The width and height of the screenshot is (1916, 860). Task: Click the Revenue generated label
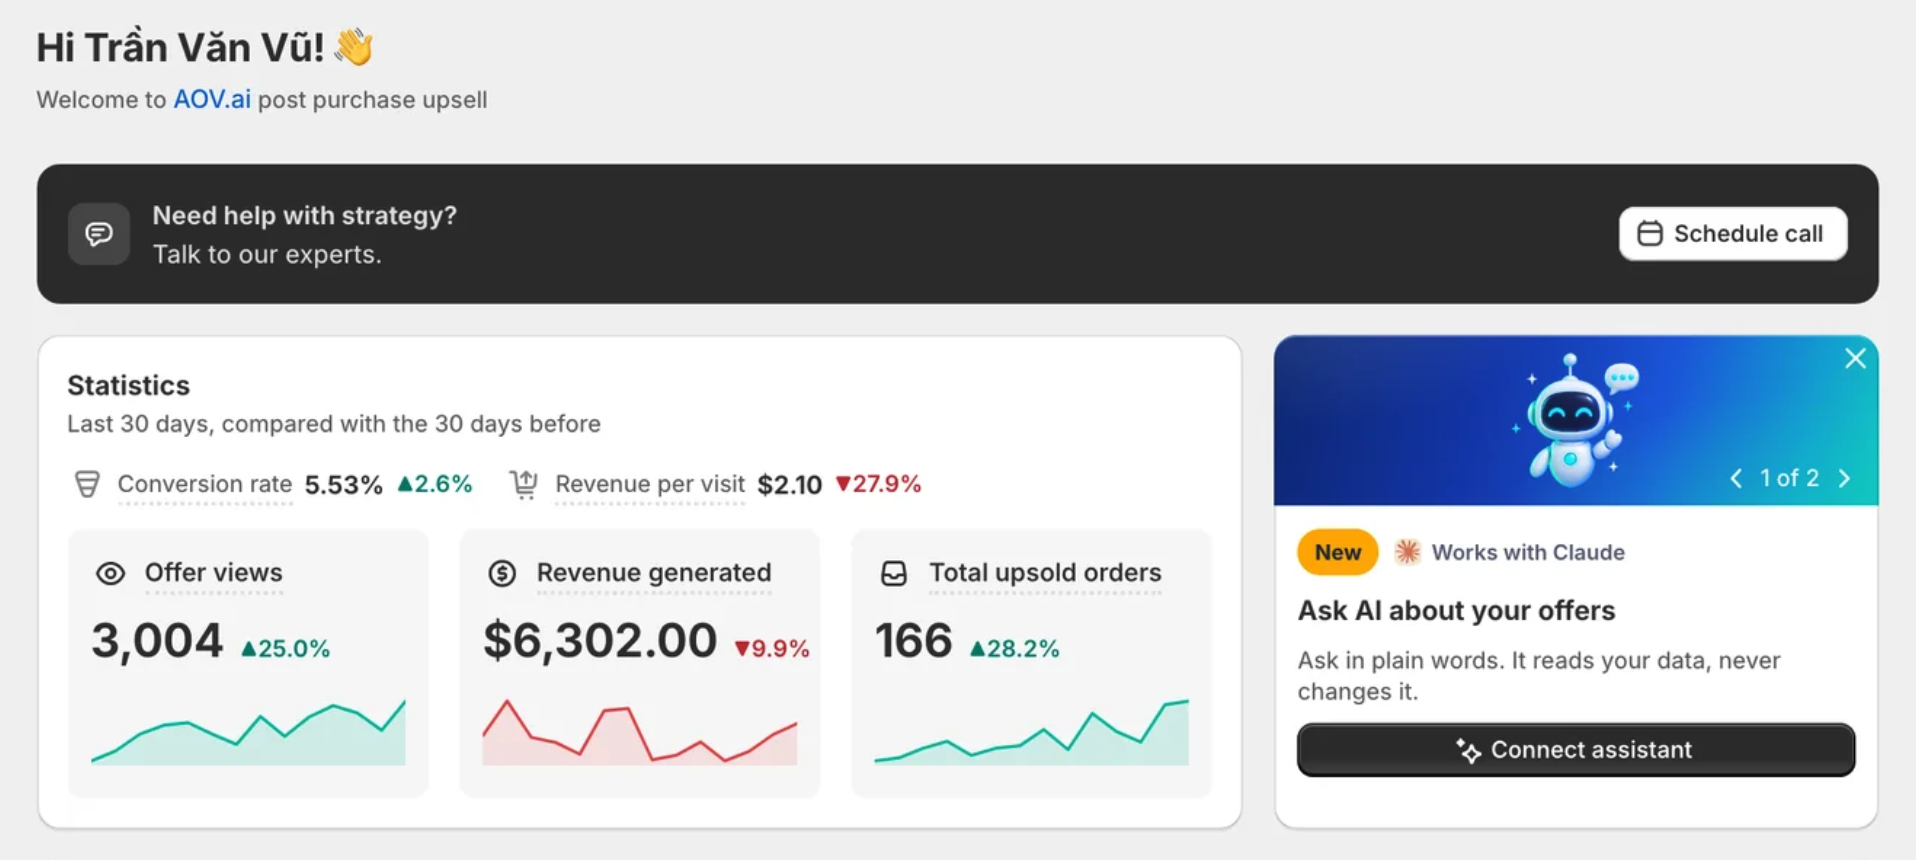(654, 573)
